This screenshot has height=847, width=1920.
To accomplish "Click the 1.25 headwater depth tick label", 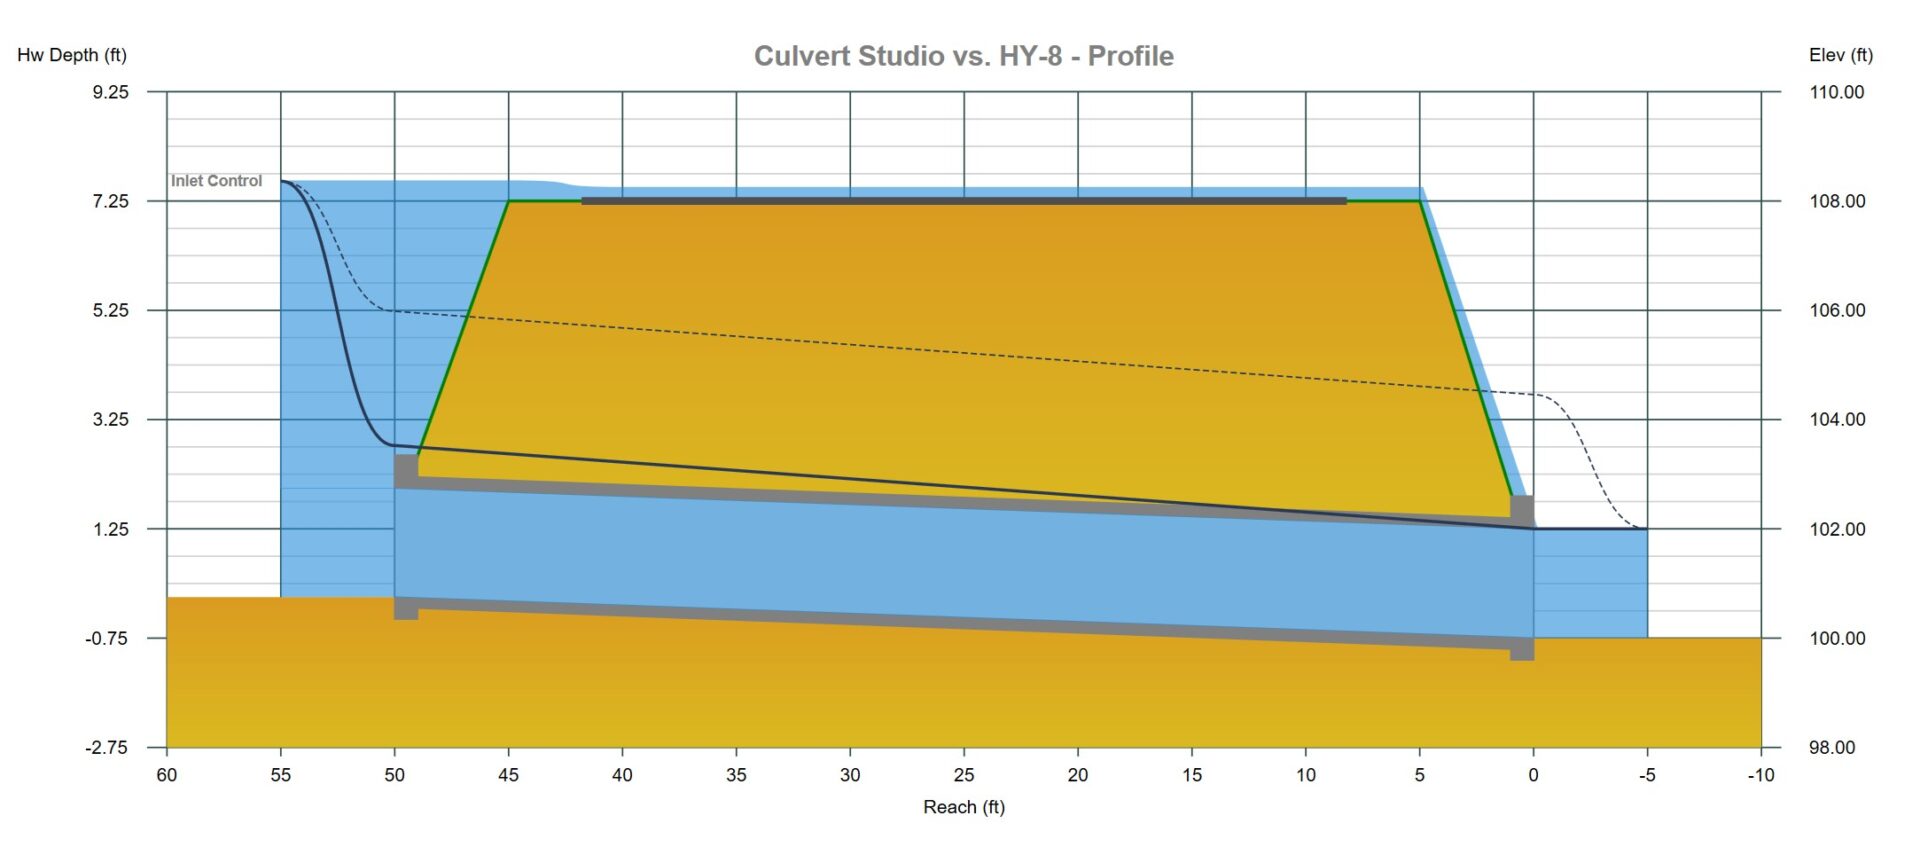I will tap(111, 529).
